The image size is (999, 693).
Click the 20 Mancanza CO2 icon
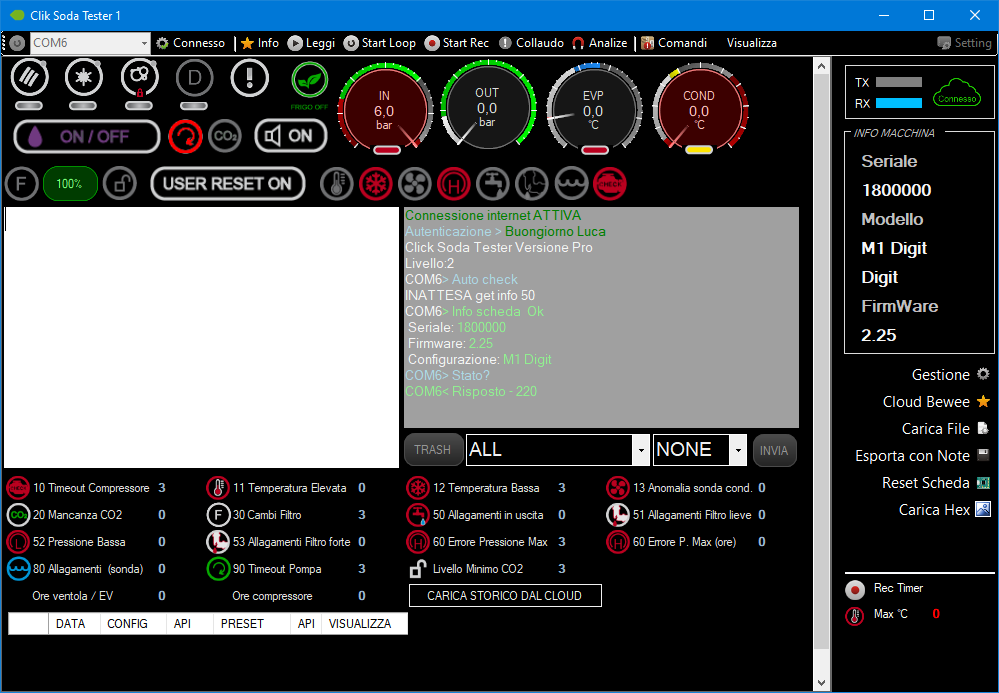tap(18, 515)
